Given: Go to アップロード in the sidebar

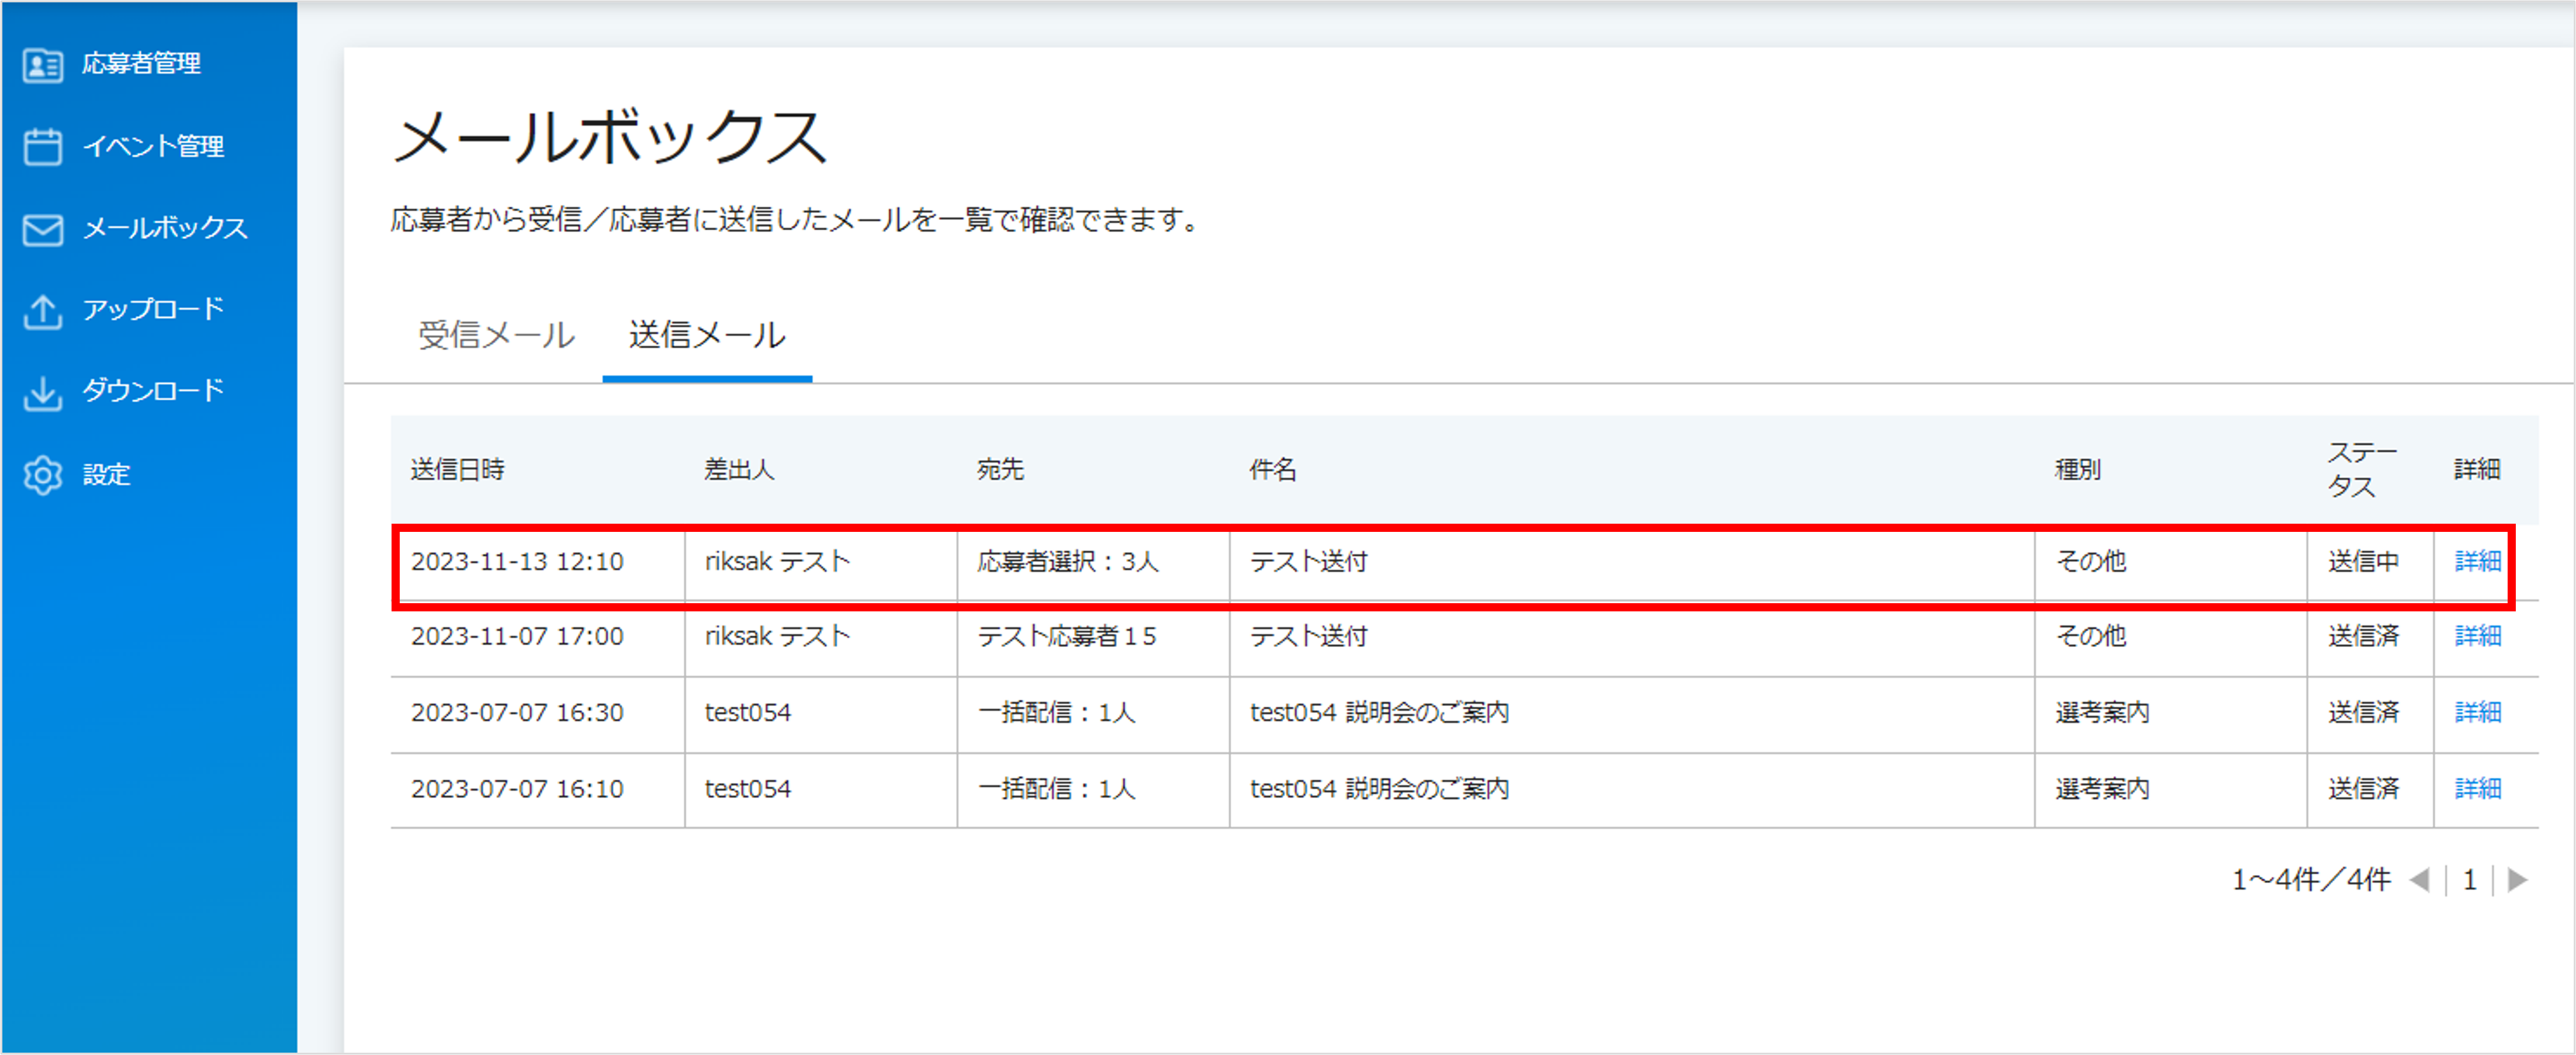Looking at the screenshot, I should (x=153, y=309).
